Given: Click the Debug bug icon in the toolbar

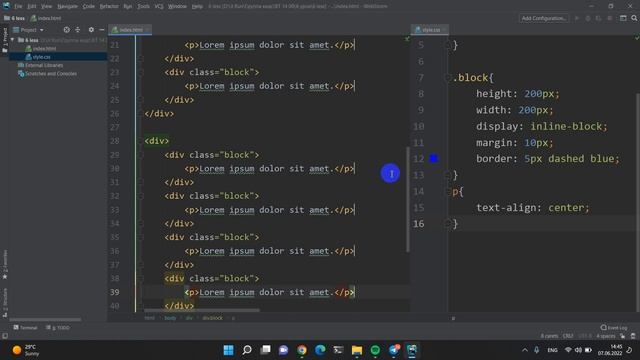Looking at the screenshot, I should (588, 18).
